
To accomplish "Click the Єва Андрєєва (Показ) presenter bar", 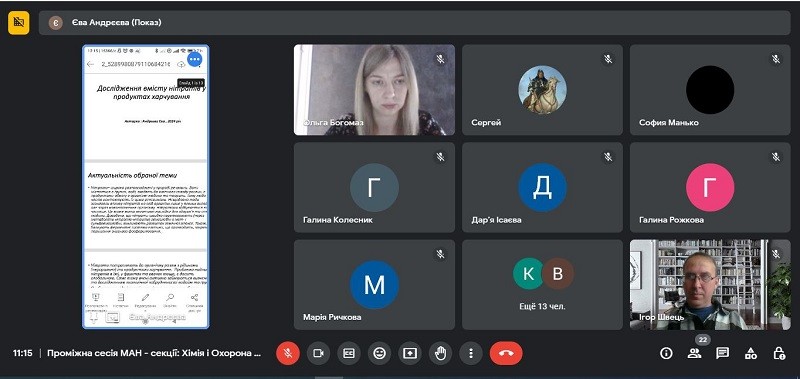I will pos(414,22).
